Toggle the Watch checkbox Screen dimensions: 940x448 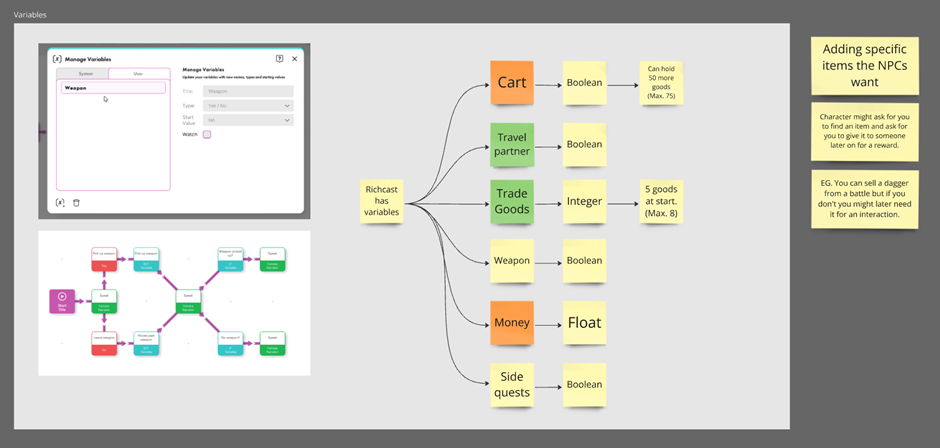207,133
